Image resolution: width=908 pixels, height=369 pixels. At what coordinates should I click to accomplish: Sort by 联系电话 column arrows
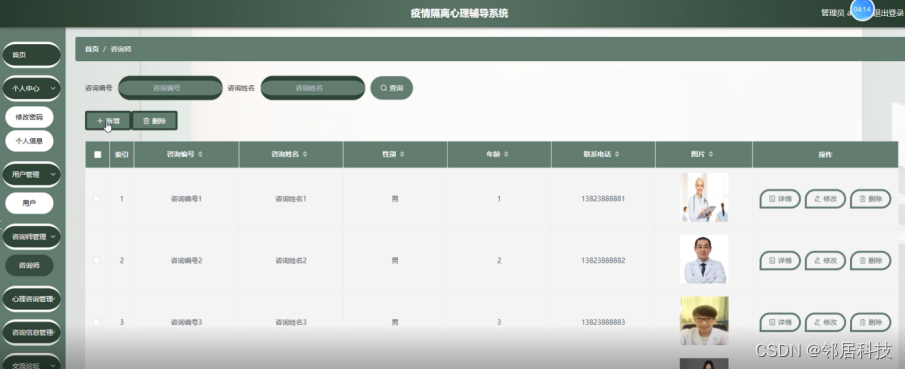(x=617, y=155)
